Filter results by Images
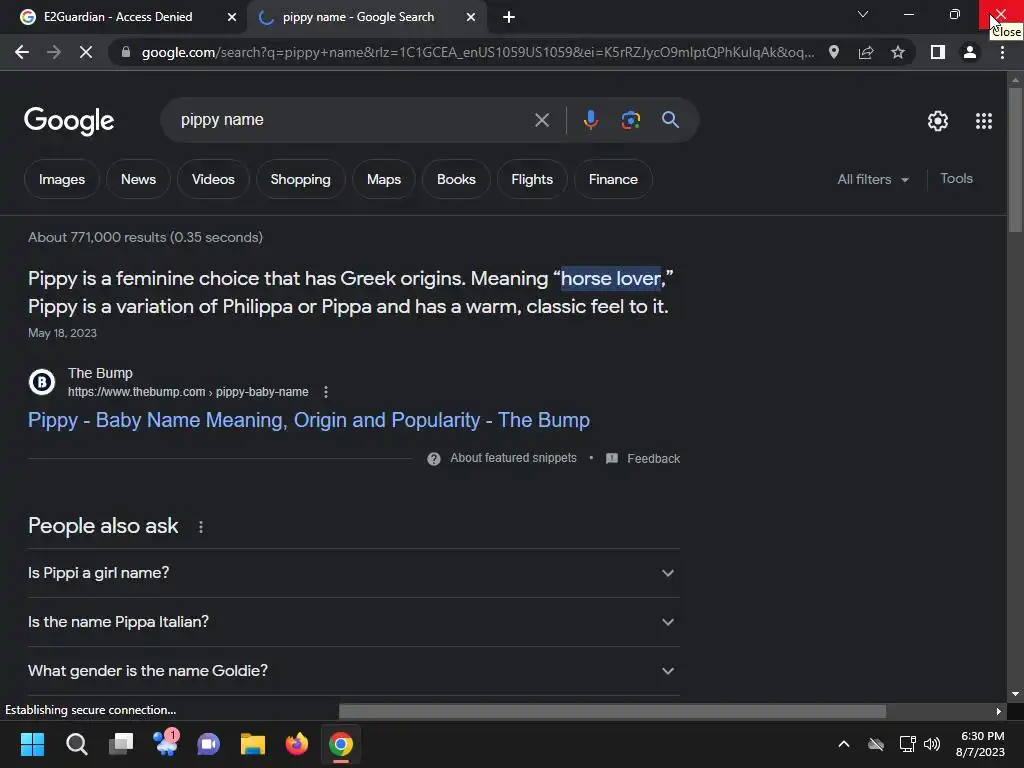The image size is (1024, 768). [x=62, y=180]
